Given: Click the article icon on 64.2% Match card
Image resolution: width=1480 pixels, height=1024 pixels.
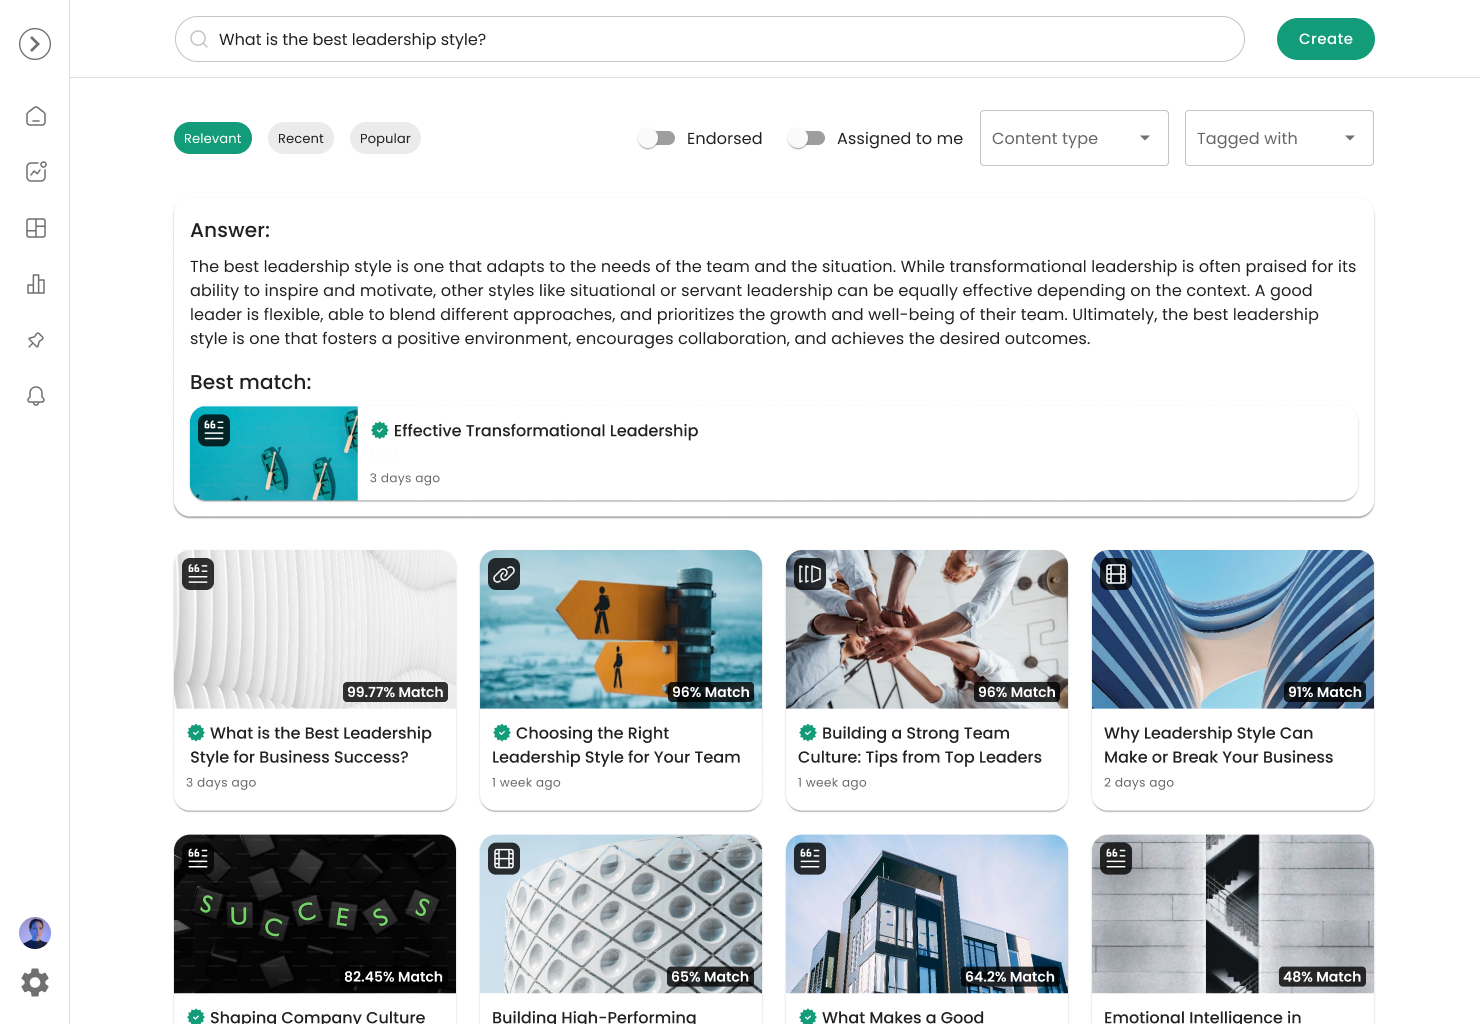Looking at the screenshot, I should coord(810,858).
